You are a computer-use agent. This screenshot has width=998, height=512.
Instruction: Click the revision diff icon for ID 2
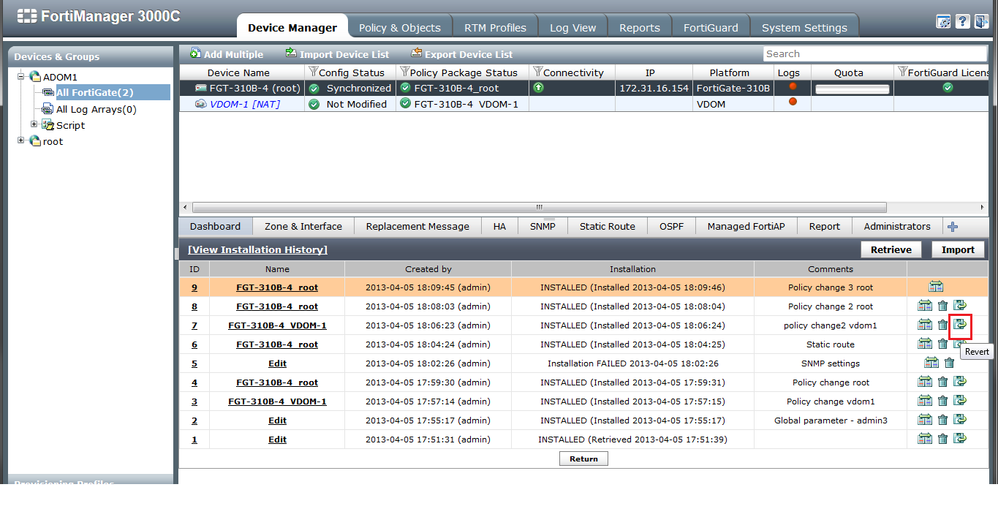point(925,420)
